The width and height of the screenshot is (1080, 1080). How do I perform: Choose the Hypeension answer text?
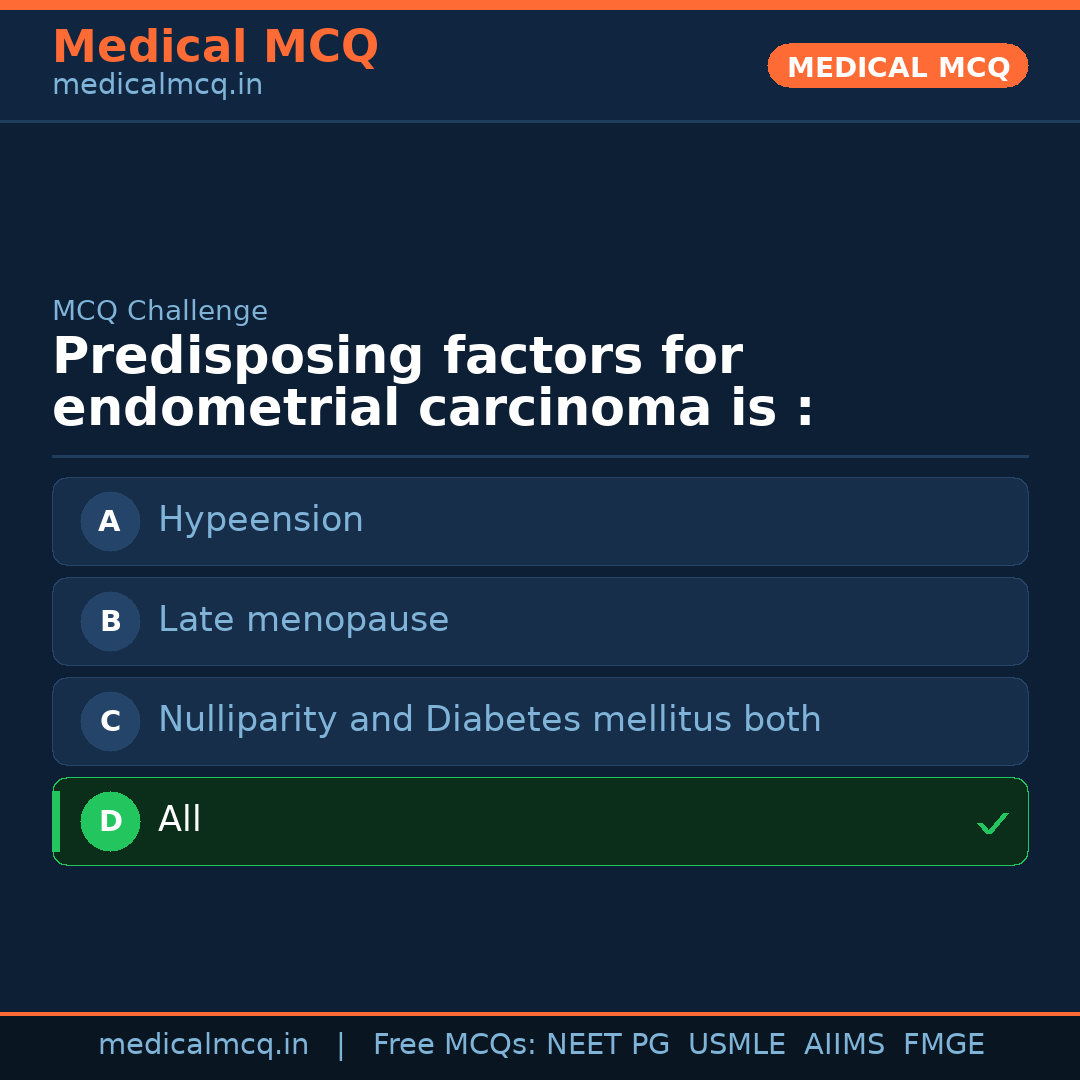click(260, 520)
